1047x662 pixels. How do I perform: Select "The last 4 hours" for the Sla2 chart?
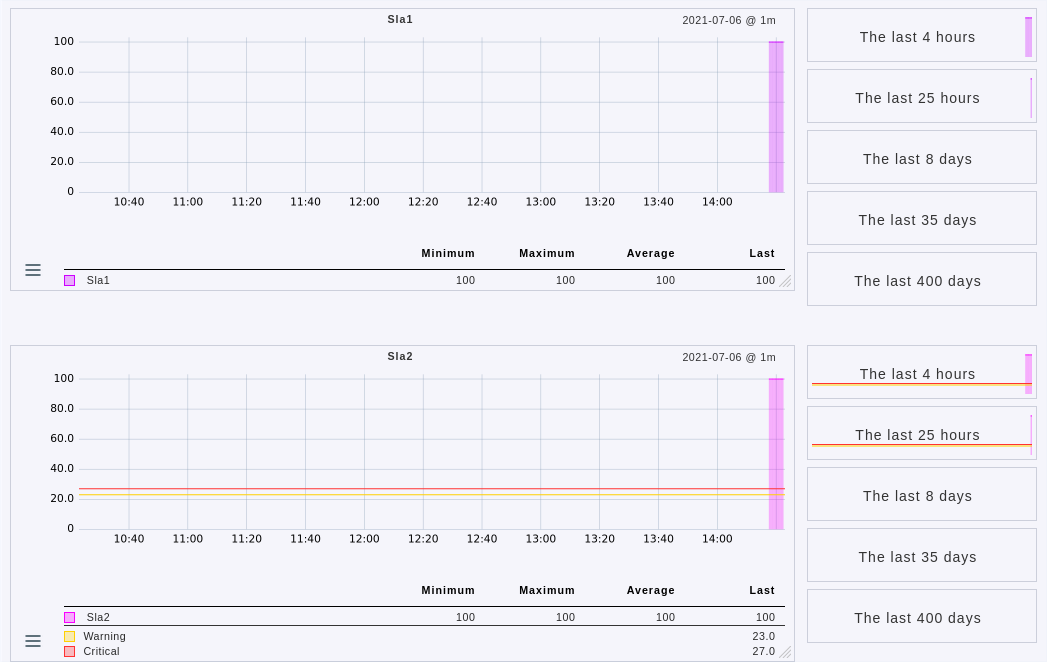pos(917,373)
